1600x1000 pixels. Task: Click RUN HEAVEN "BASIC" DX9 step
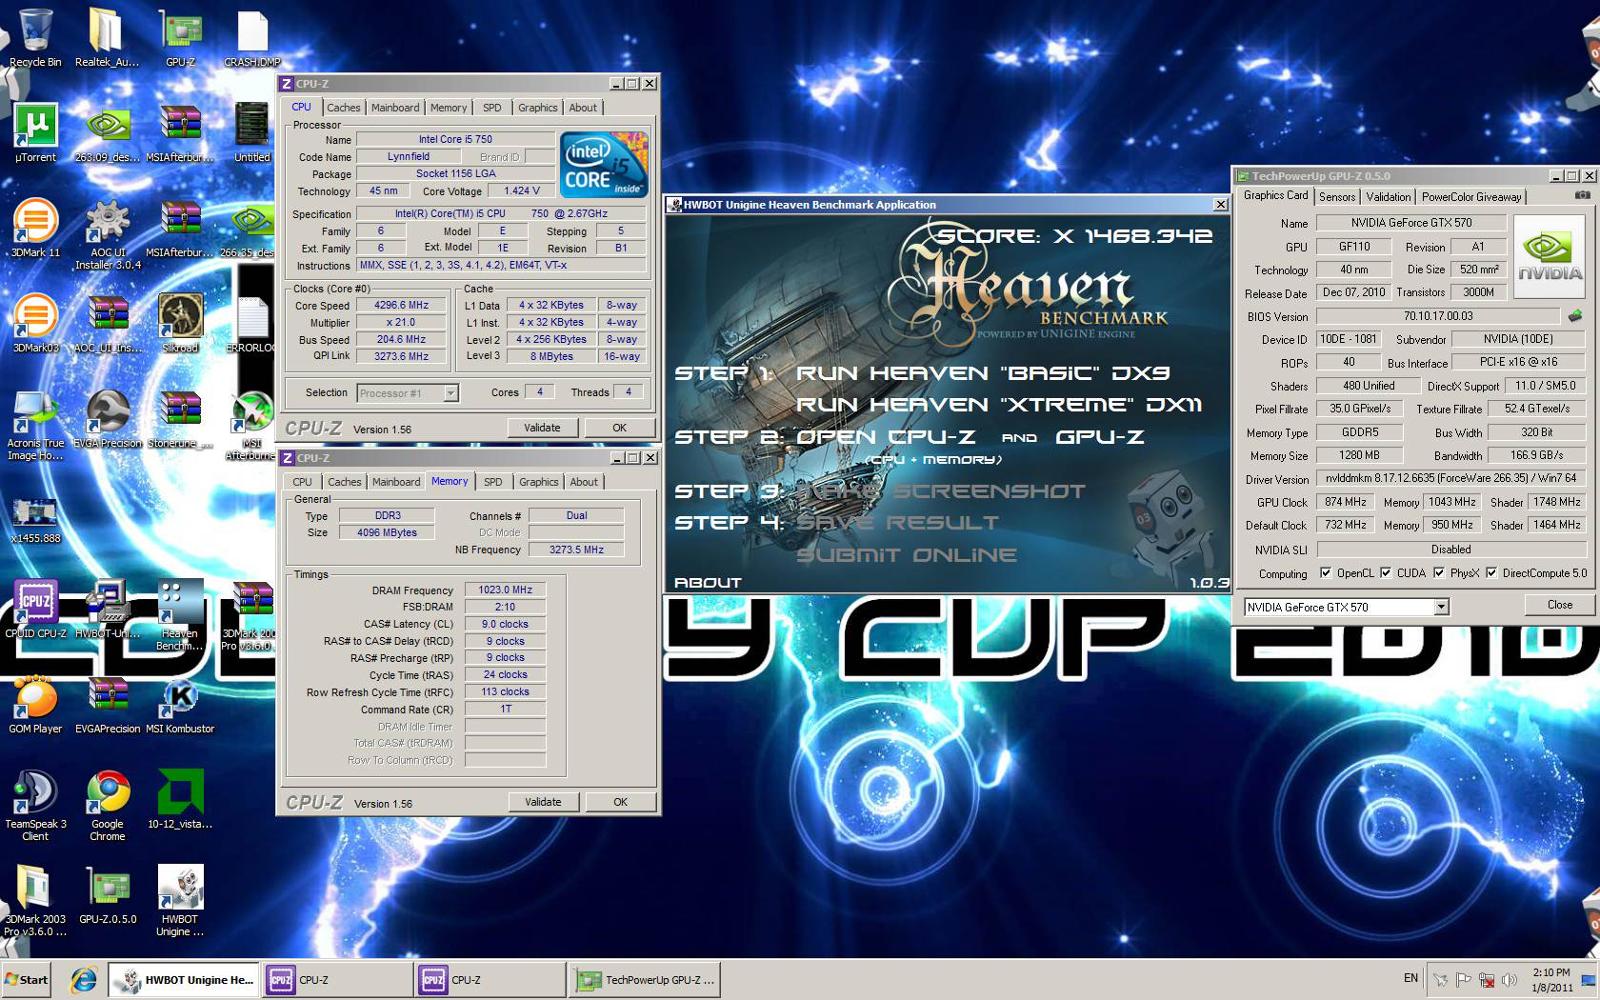983,373
